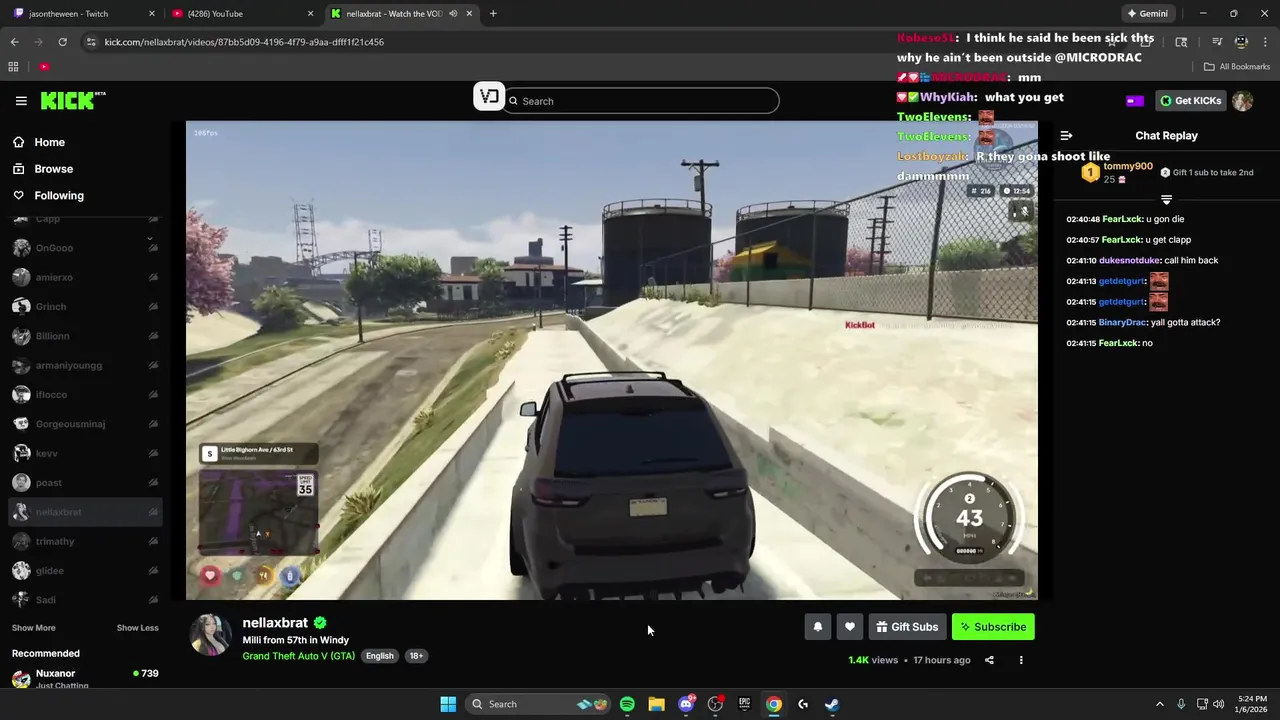Open the Kick hamburger sidebar menu
This screenshot has height=720, width=1280.
pyautogui.click(x=21, y=101)
